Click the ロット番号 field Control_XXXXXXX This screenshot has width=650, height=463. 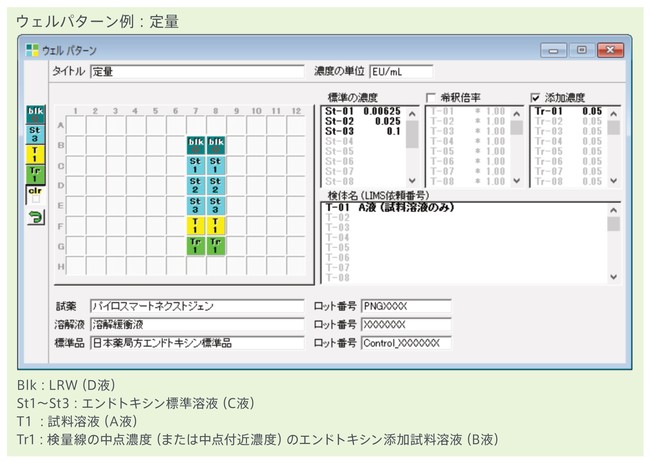pos(406,343)
